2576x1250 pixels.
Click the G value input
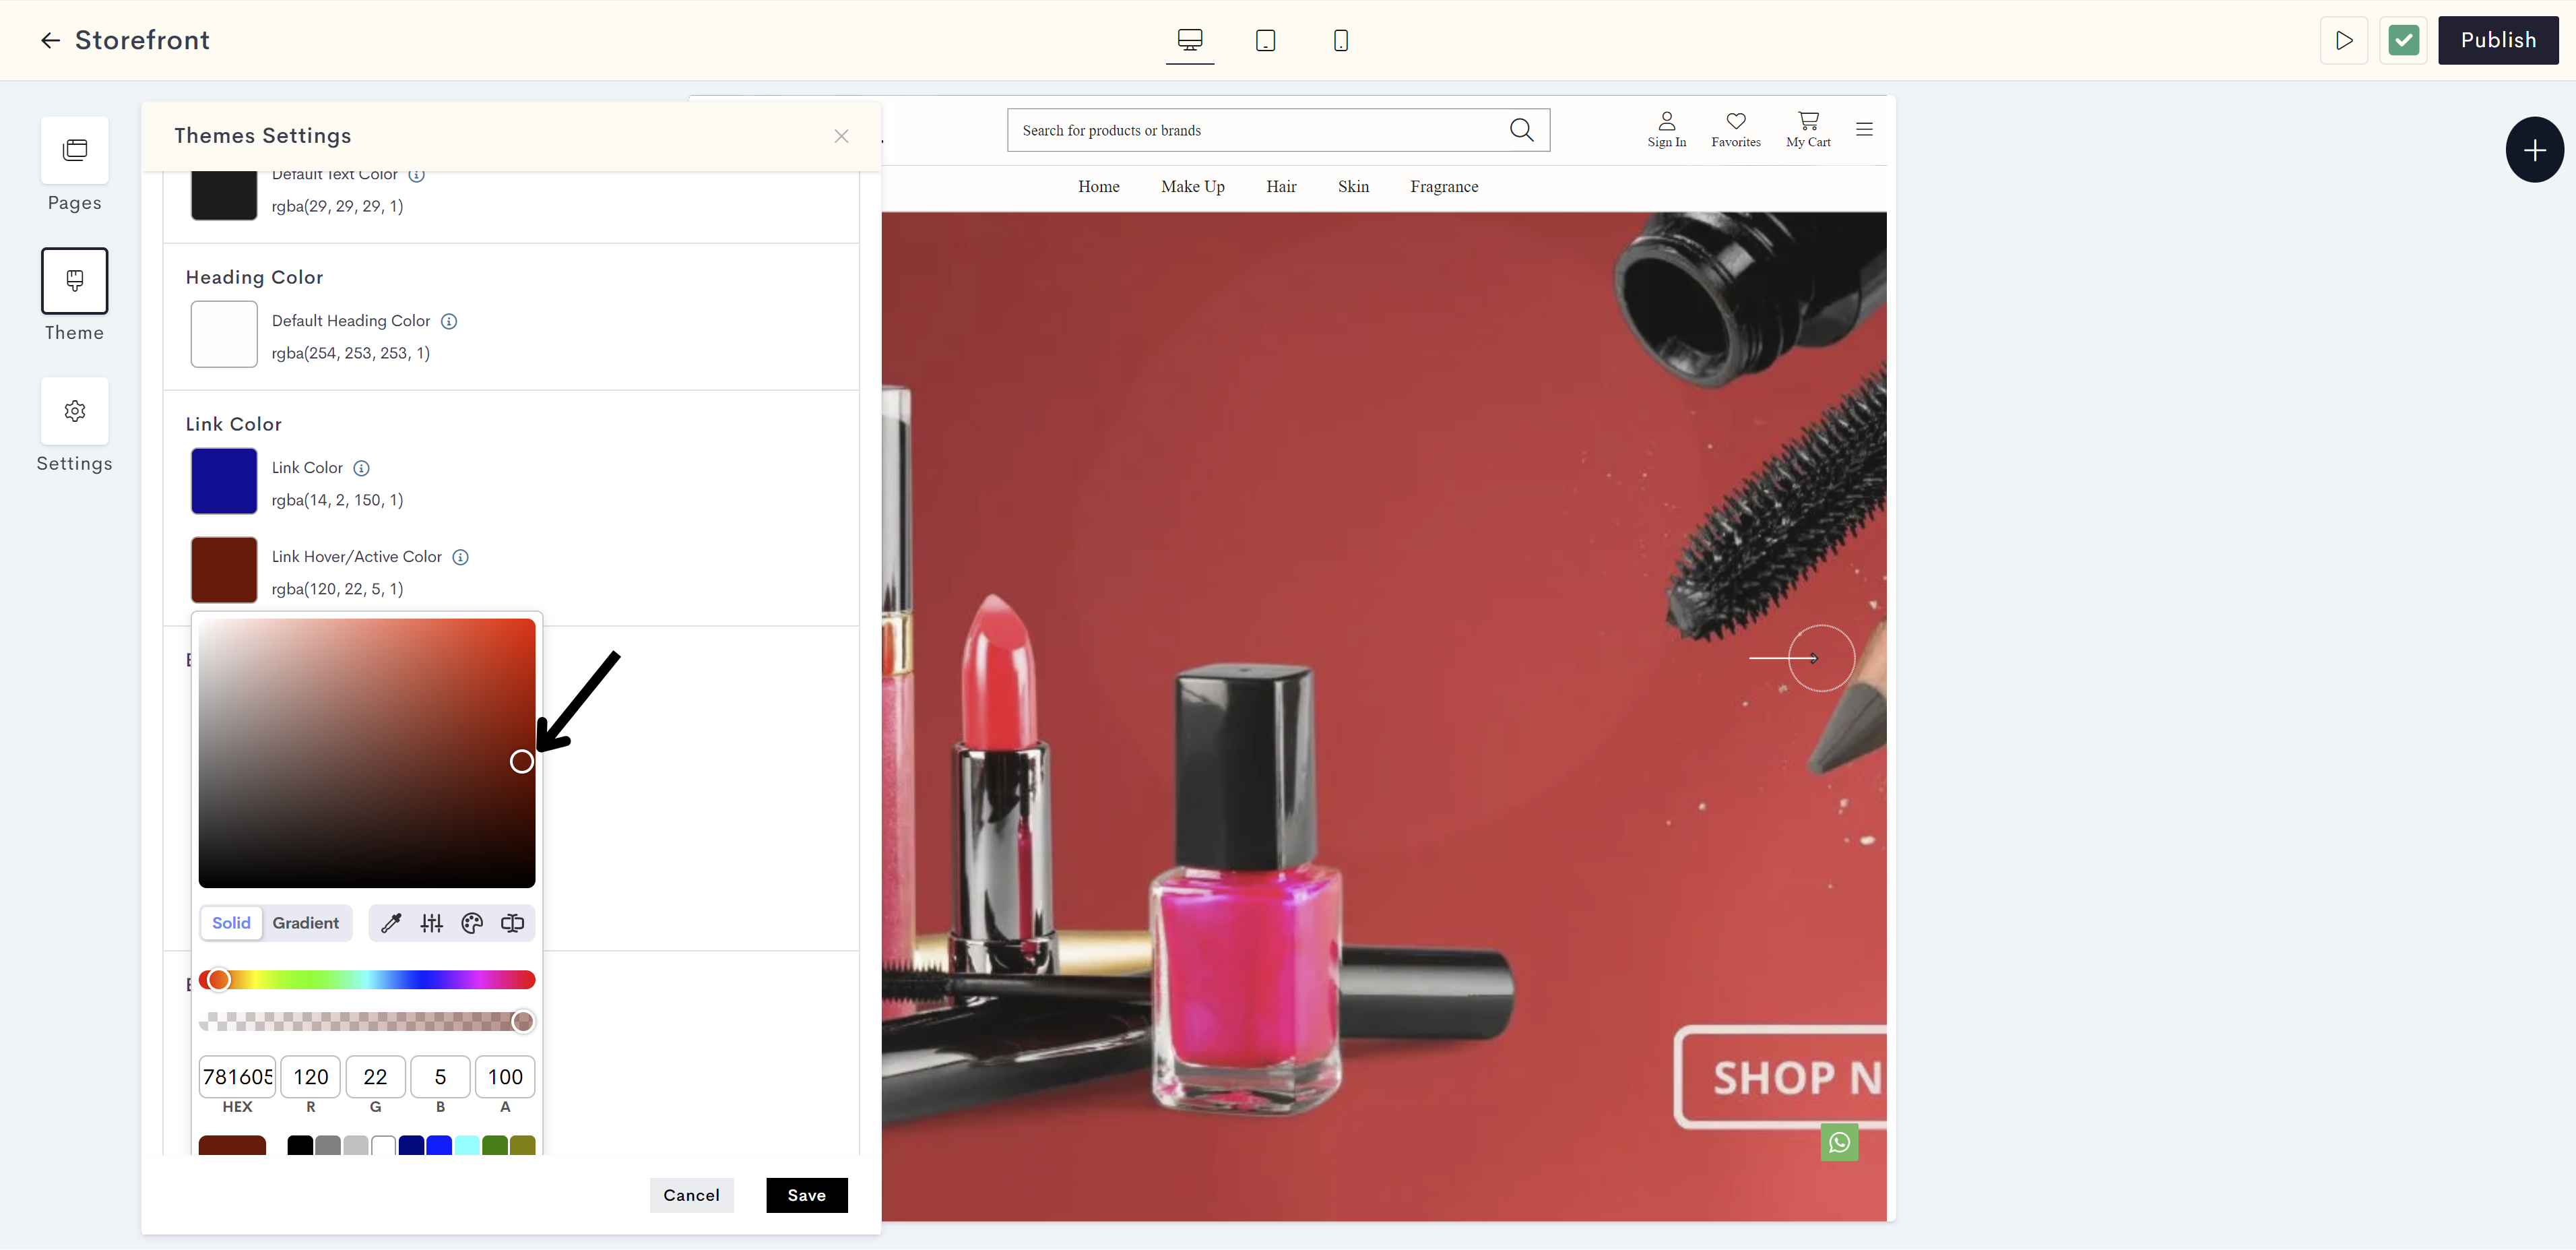pyautogui.click(x=375, y=1077)
